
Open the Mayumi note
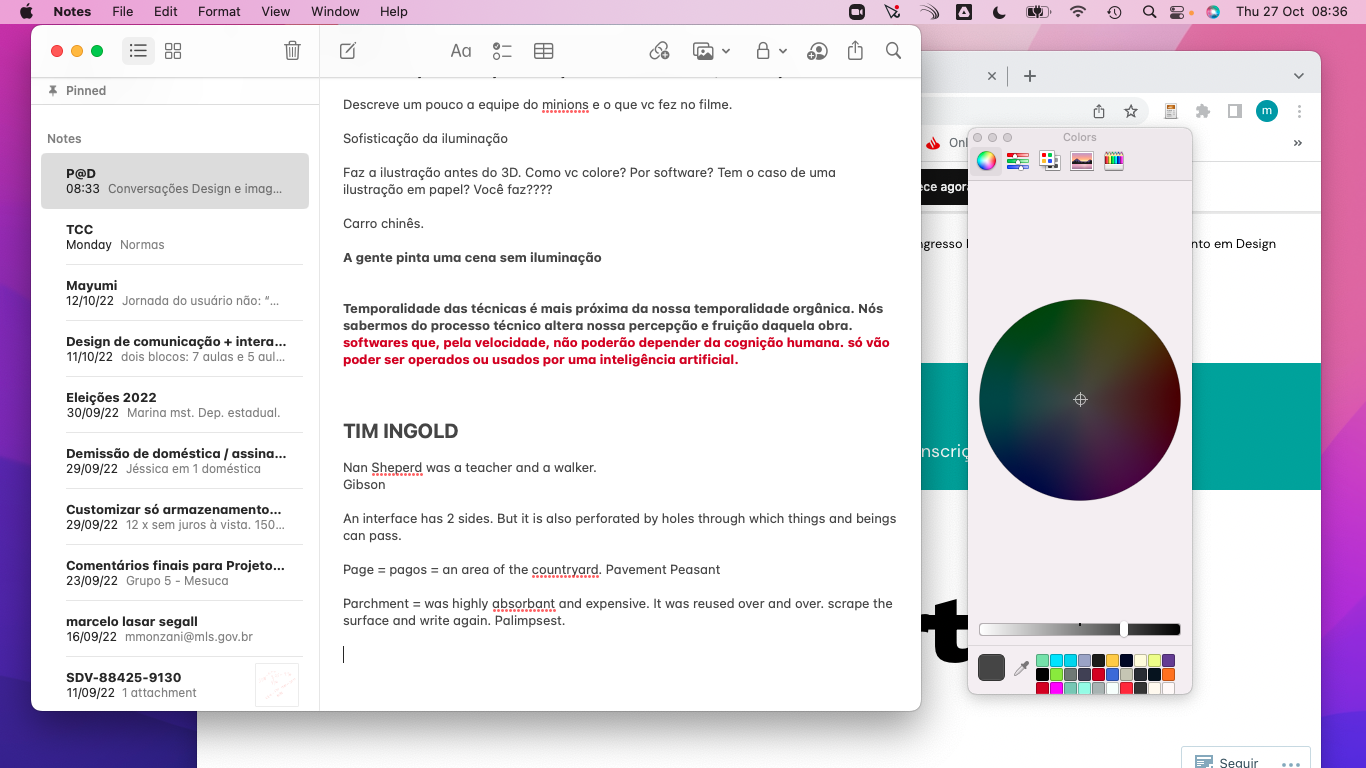[175, 293]
